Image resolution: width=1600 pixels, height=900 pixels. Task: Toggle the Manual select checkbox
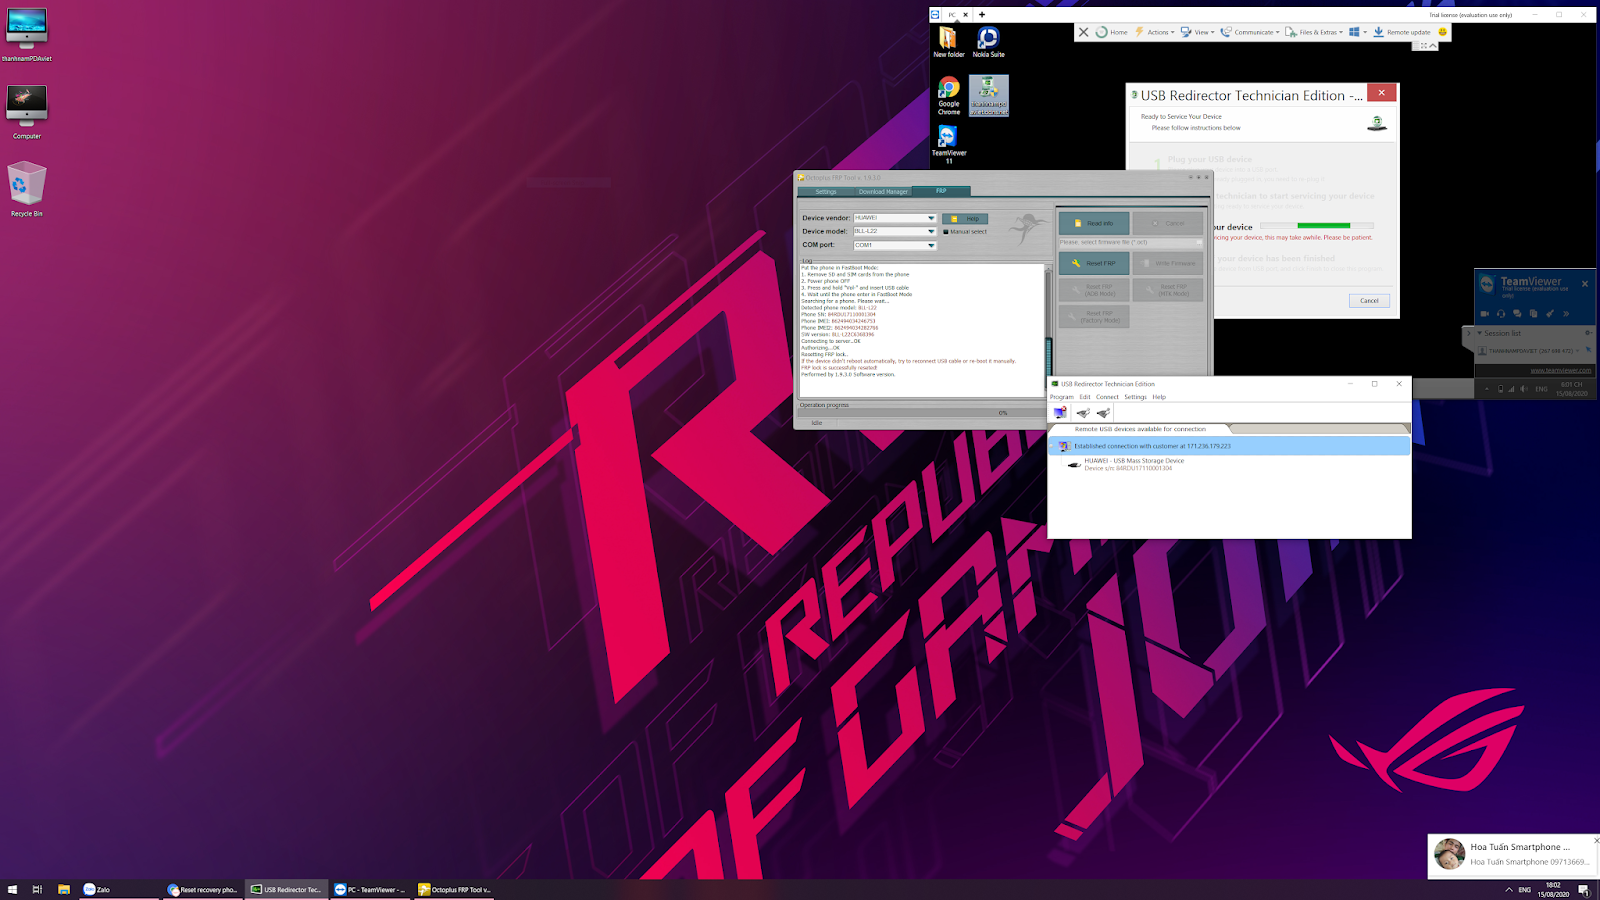946,232
